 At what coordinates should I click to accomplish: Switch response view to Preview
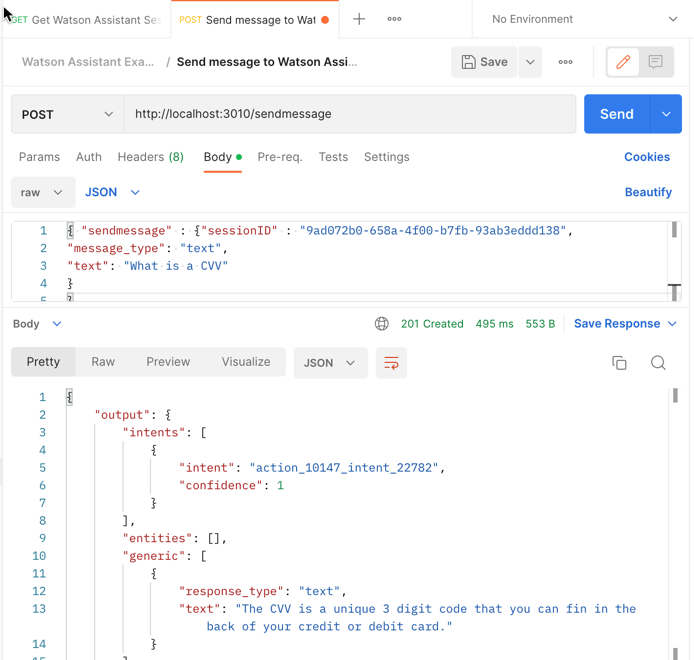168,362
